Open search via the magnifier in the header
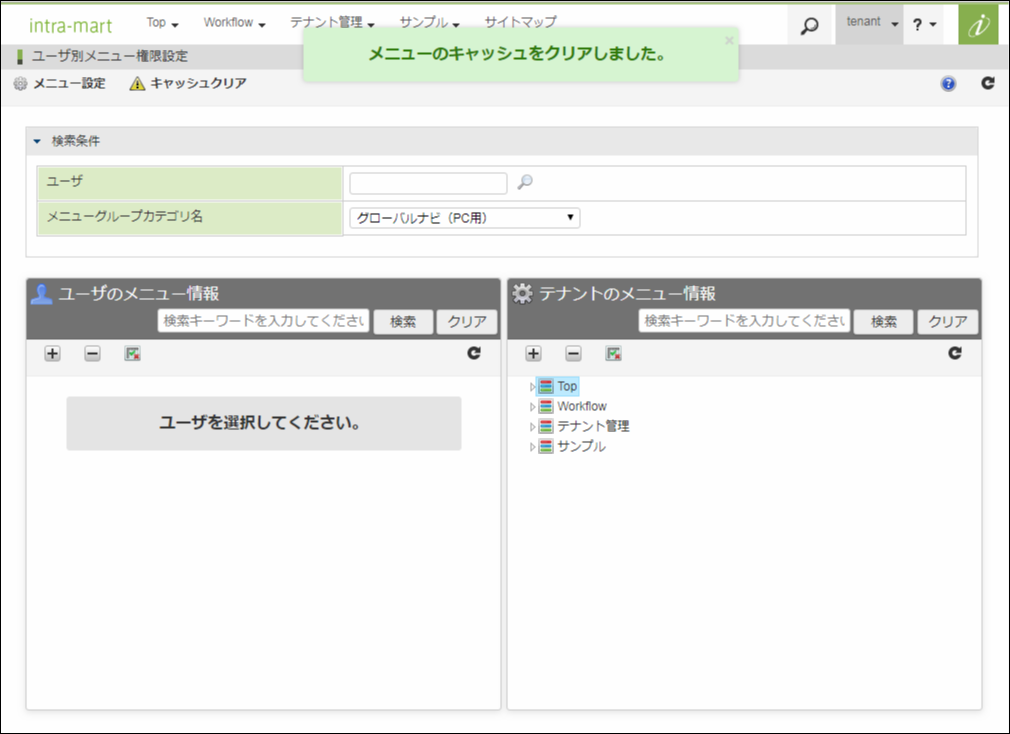This screenshot has height=734, width=1010. point(809,22)
